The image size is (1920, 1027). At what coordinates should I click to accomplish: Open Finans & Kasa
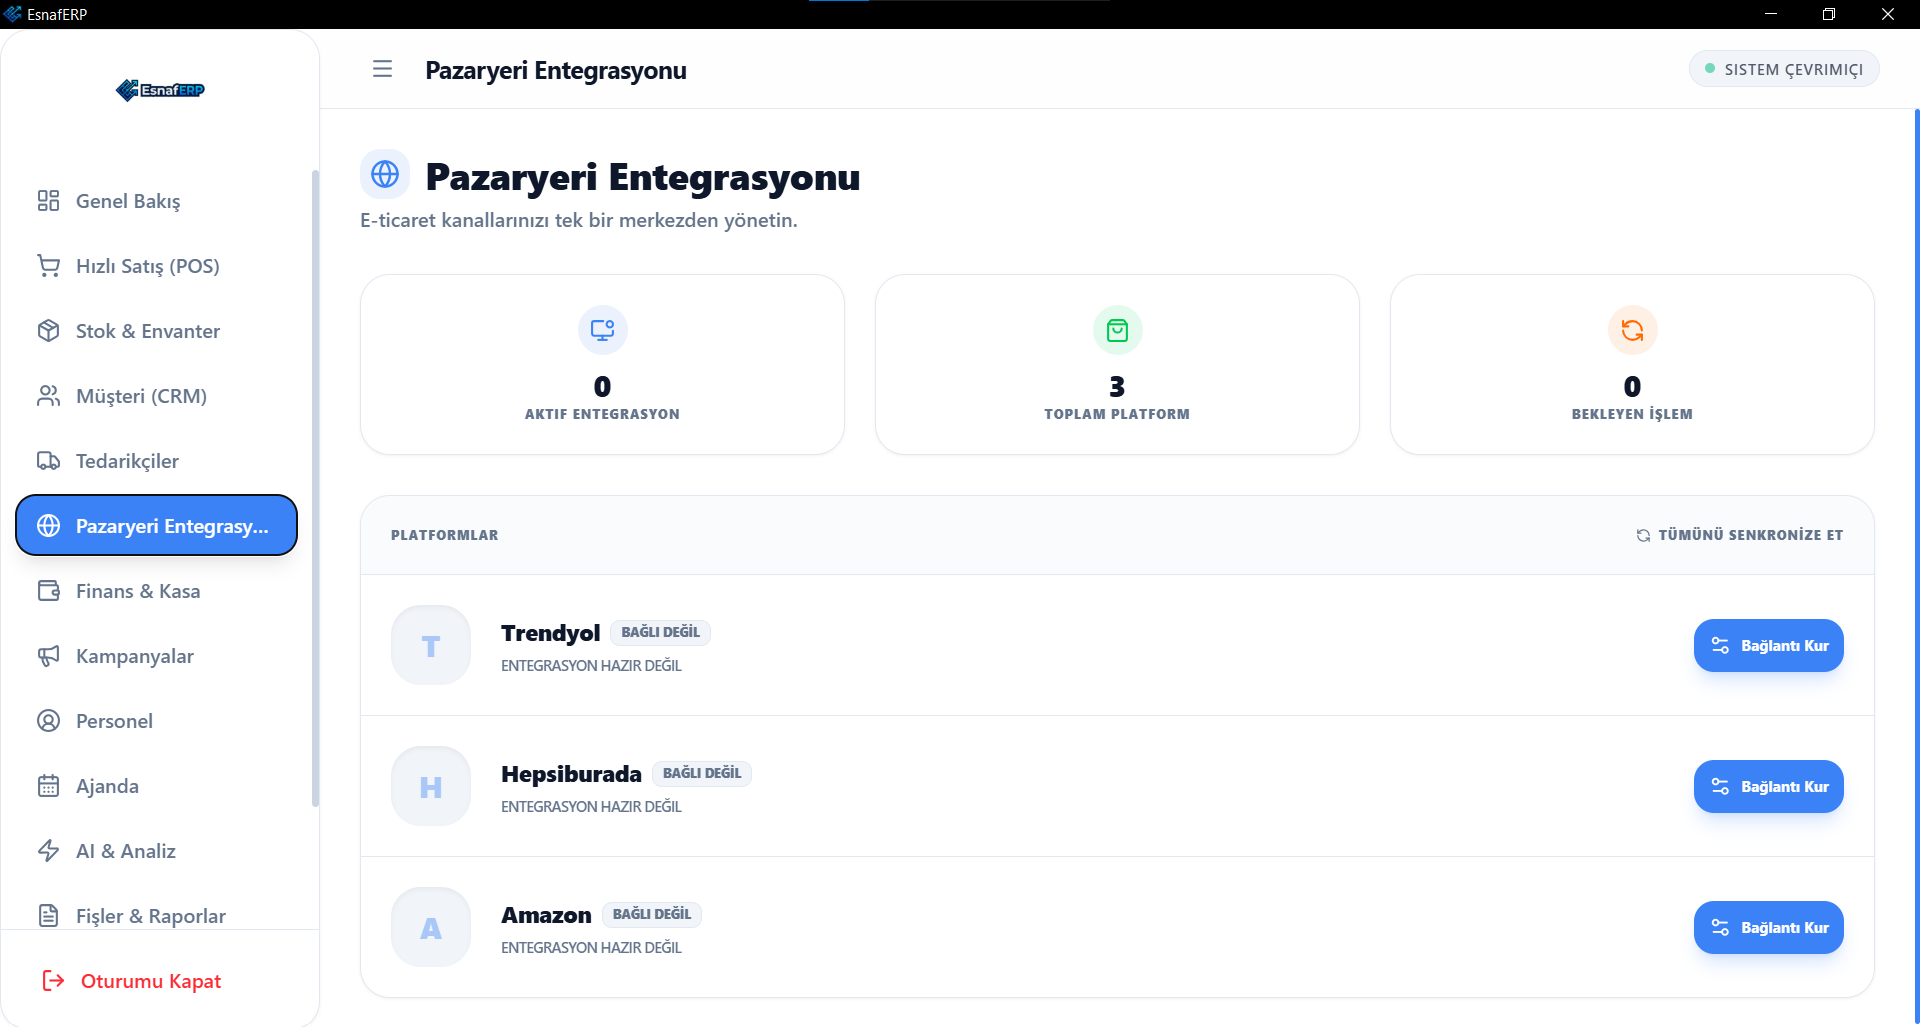[157, 591]
